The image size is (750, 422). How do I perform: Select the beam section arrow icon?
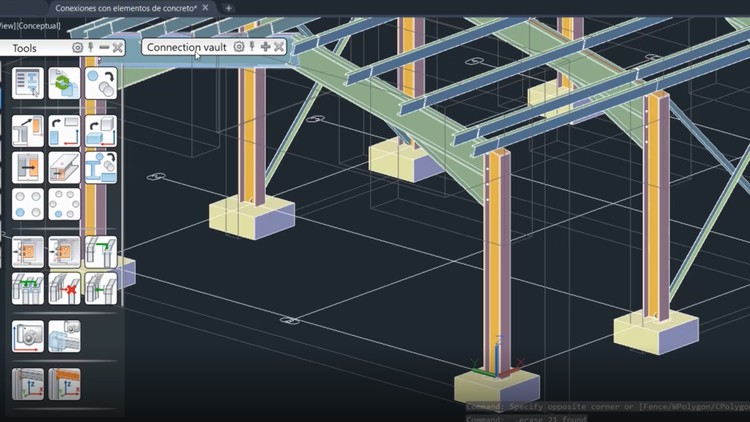pyautogui.click(x=64, y=167)
